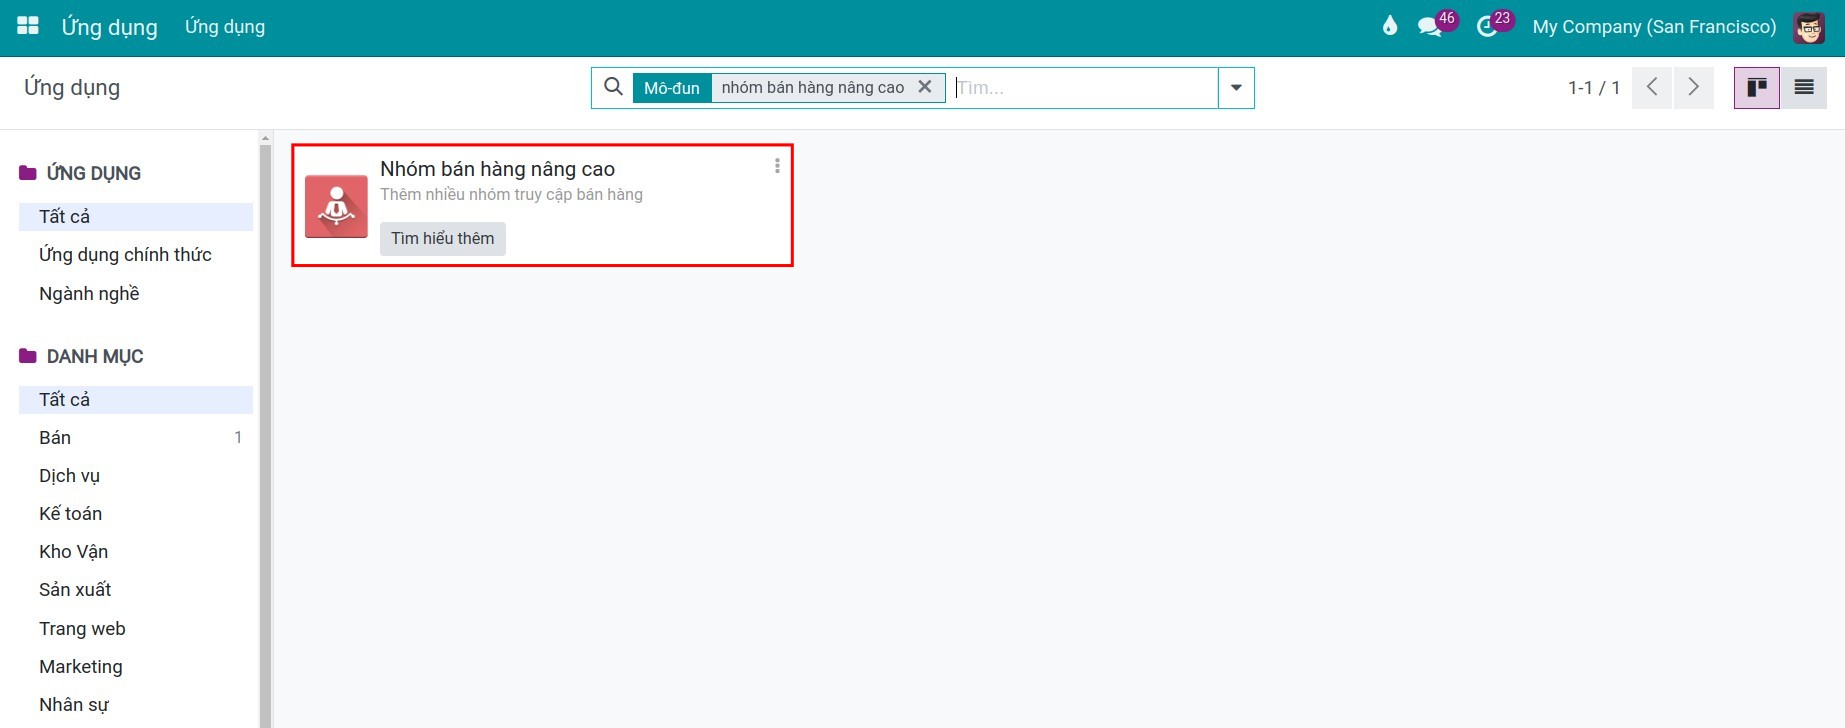Click the 'Thêm nhiều nhóm truy cập bán hàng' description
Screen dimensions: 1845x728
pos(511,195)
